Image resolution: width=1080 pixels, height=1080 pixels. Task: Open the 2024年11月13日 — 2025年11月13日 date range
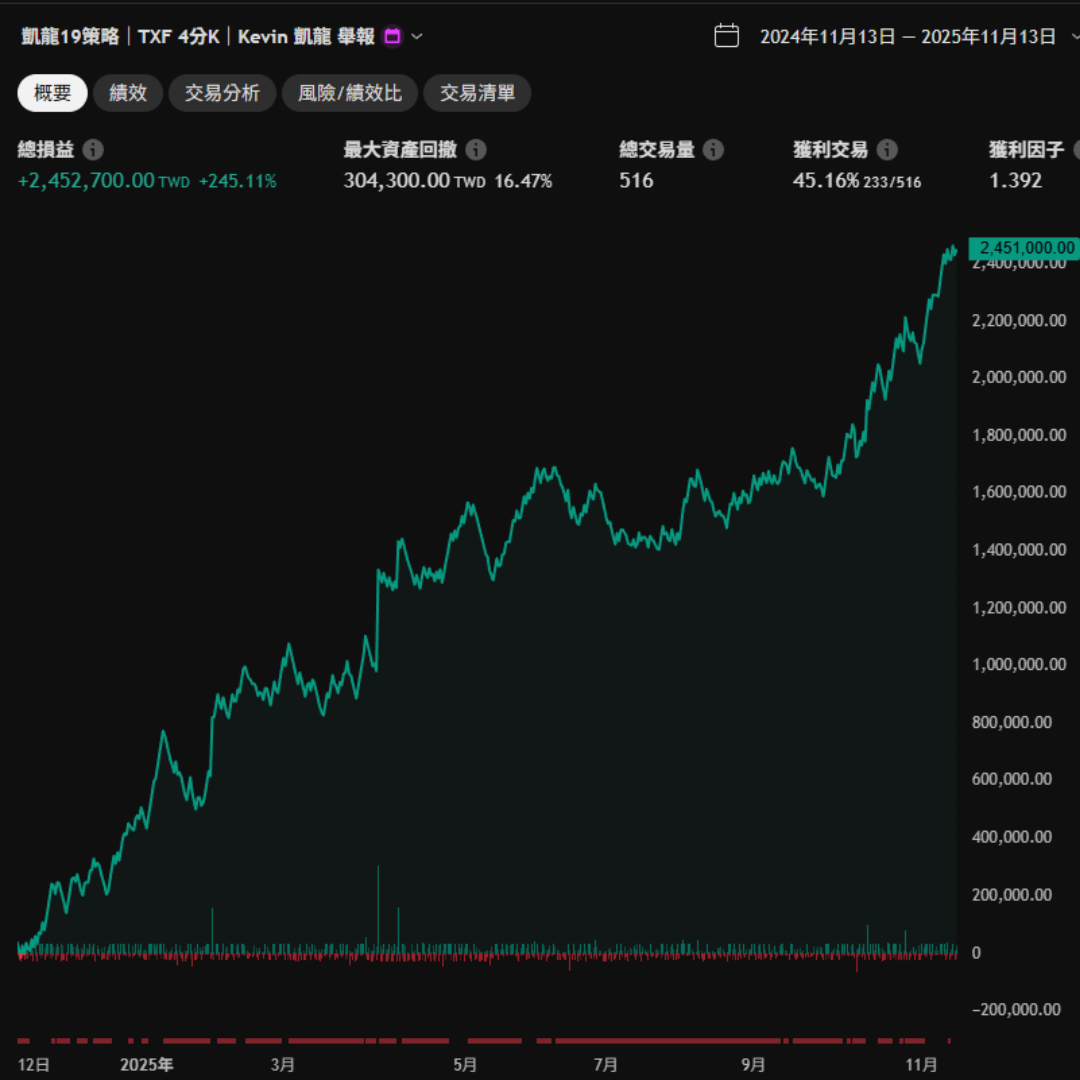coord(907,37)
